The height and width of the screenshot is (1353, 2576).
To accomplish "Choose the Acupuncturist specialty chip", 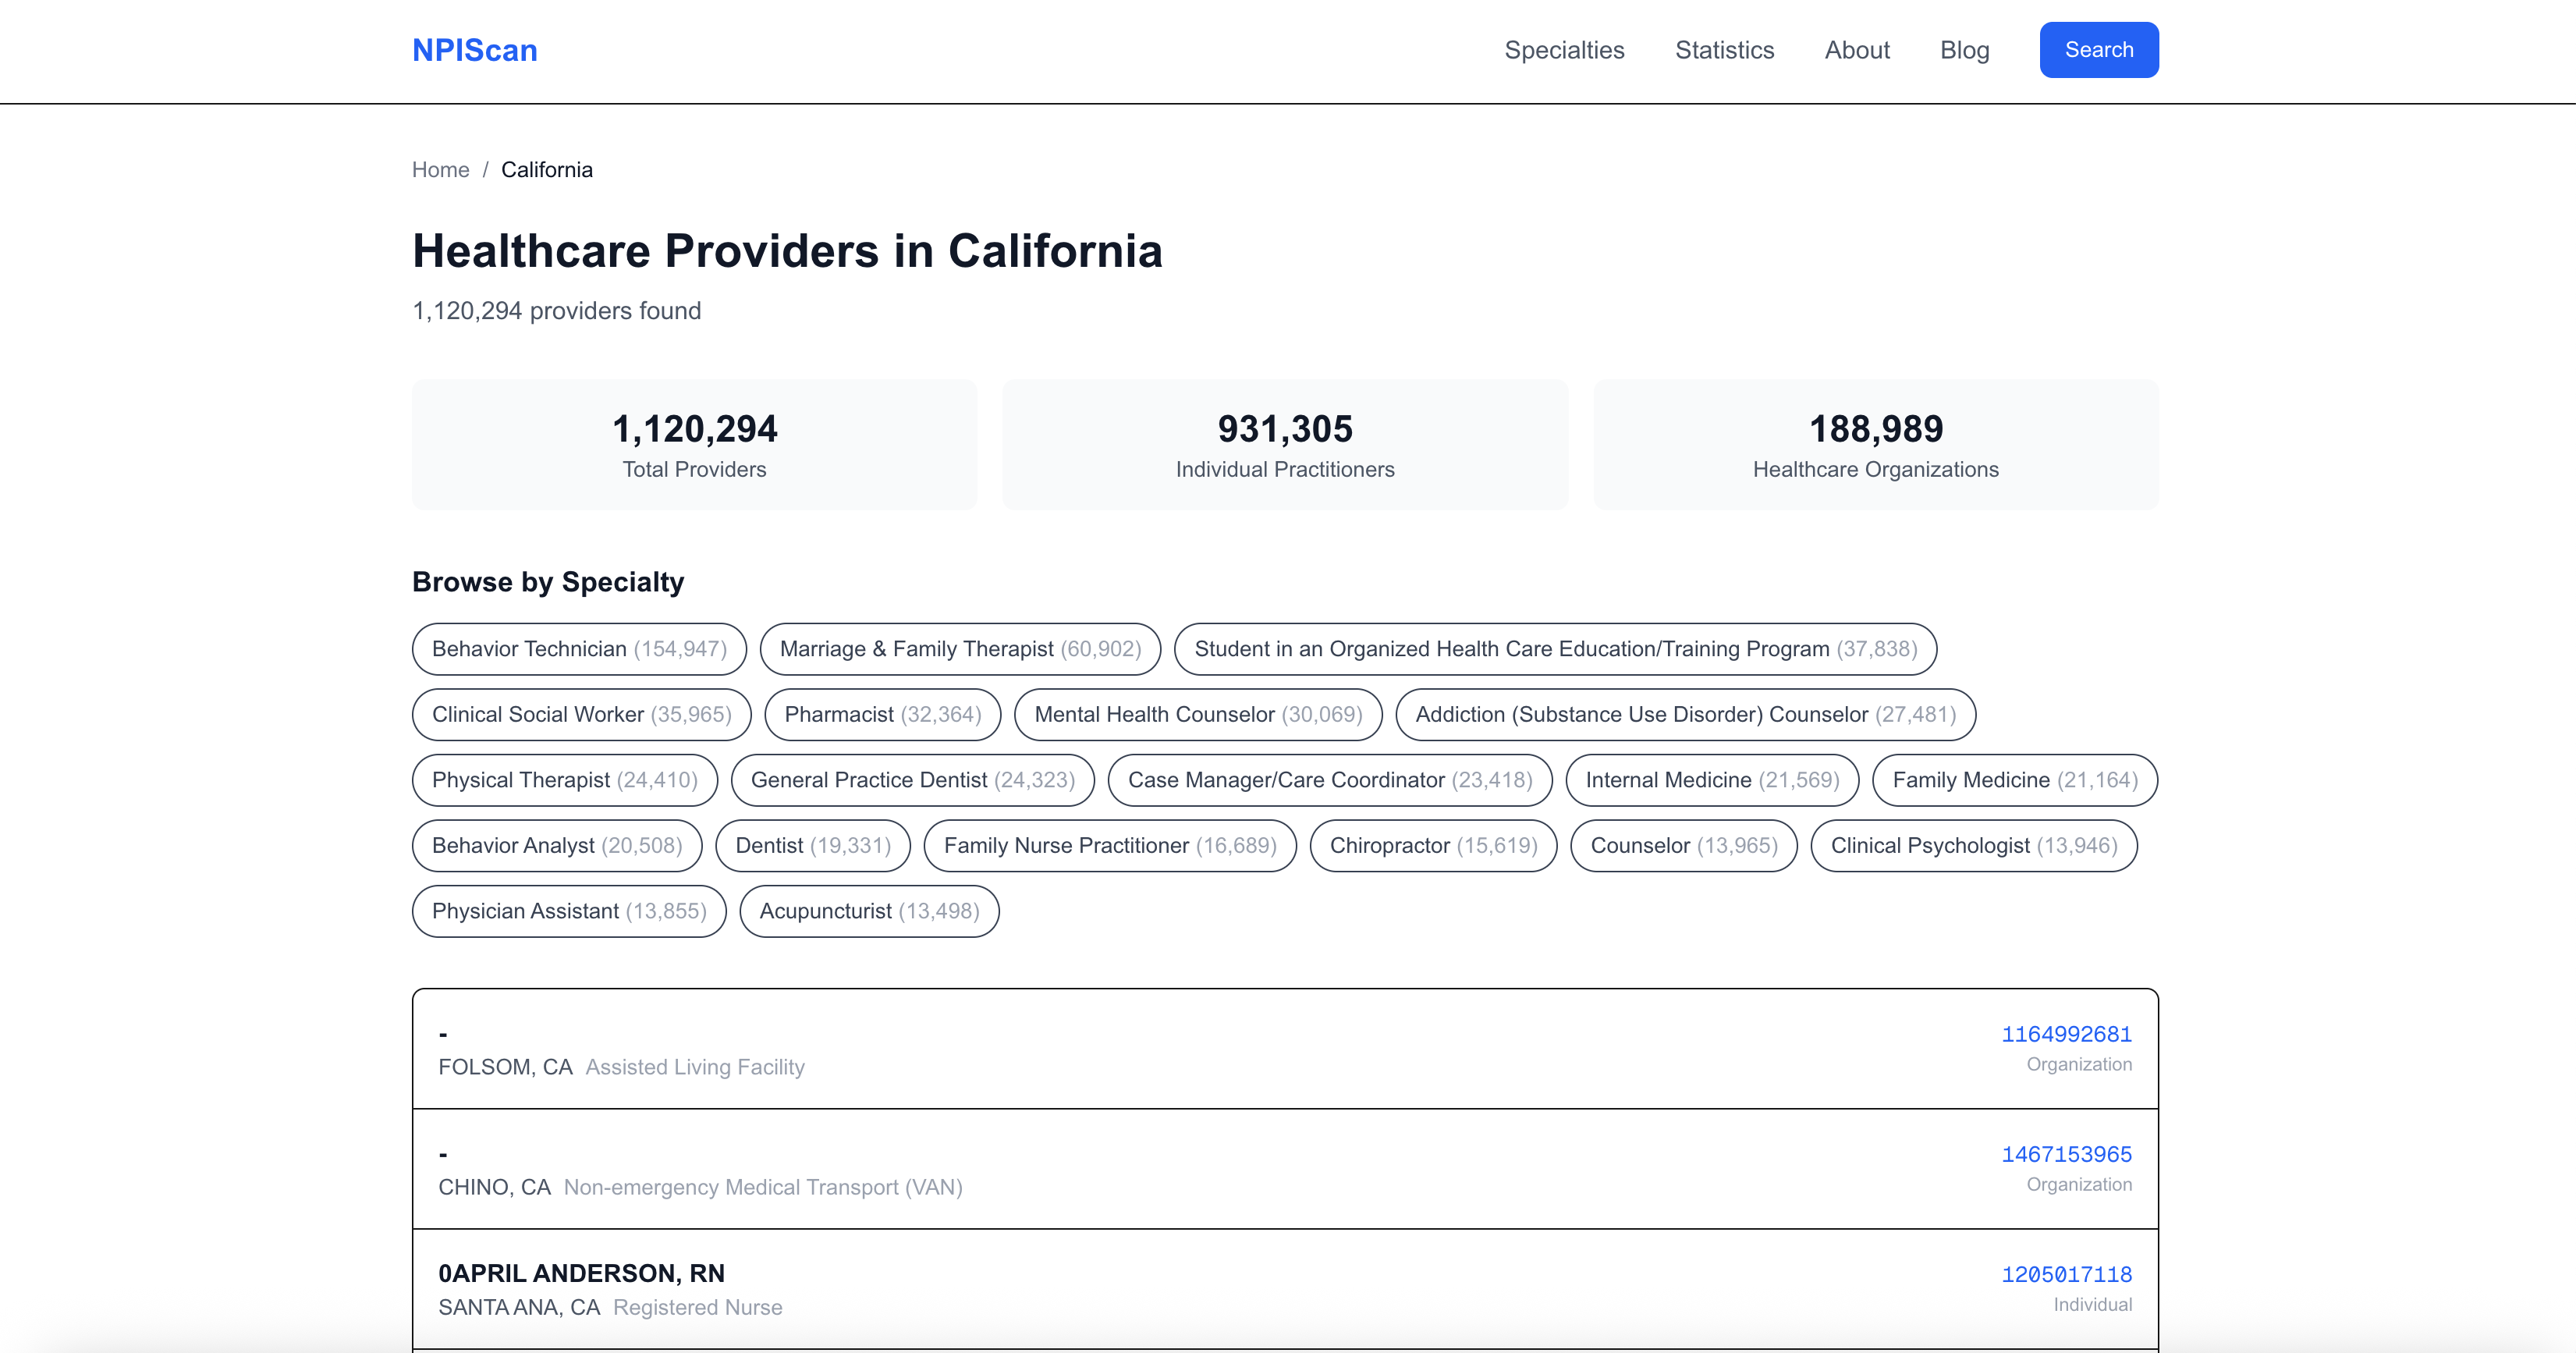I will point(868,911).
